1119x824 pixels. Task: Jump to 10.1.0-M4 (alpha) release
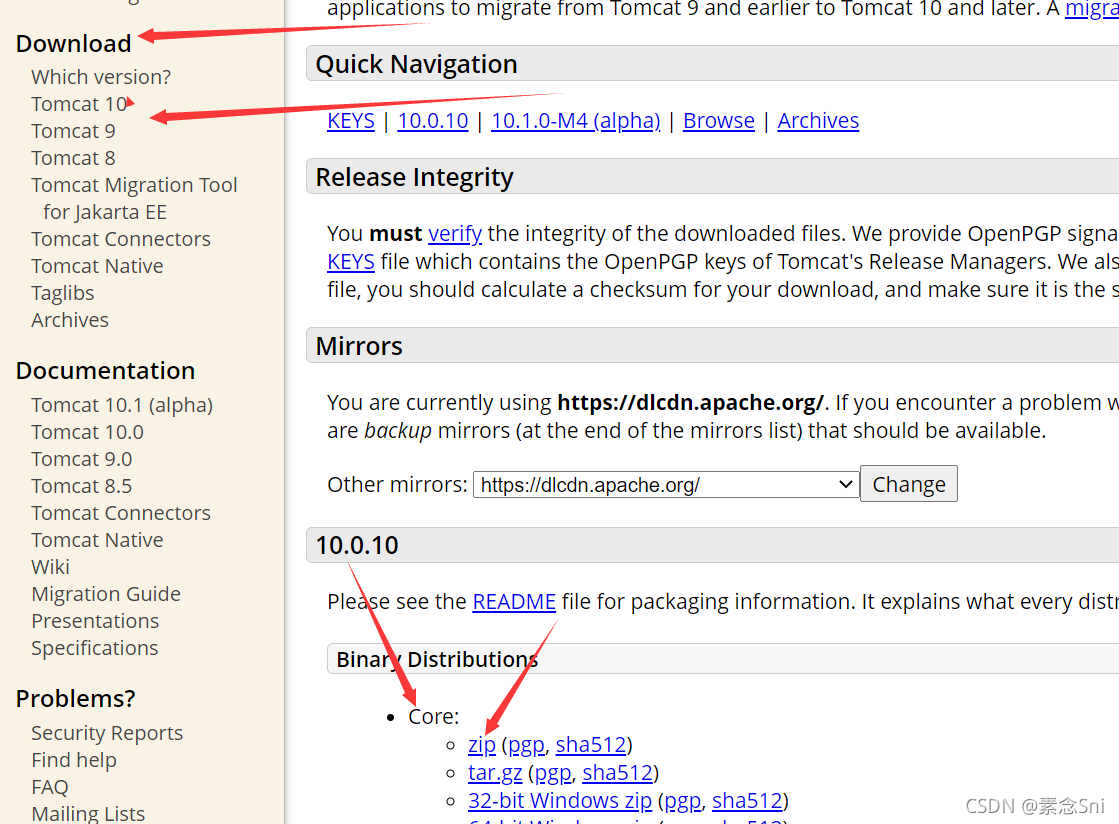pyautogui.click(x=575, y=121)
